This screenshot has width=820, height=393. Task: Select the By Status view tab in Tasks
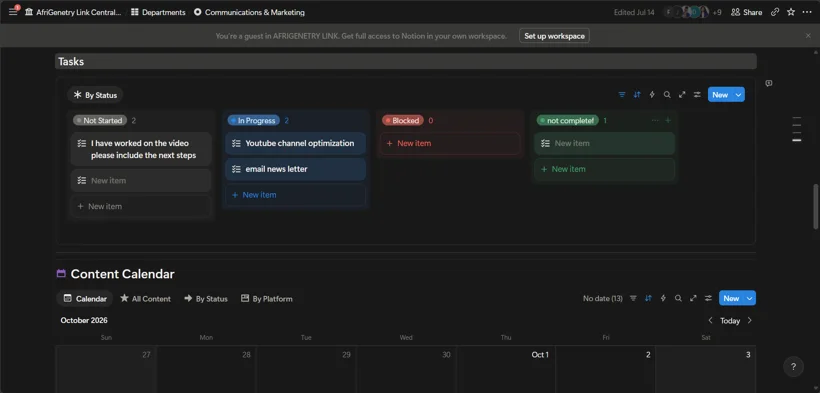coord(95,95)
